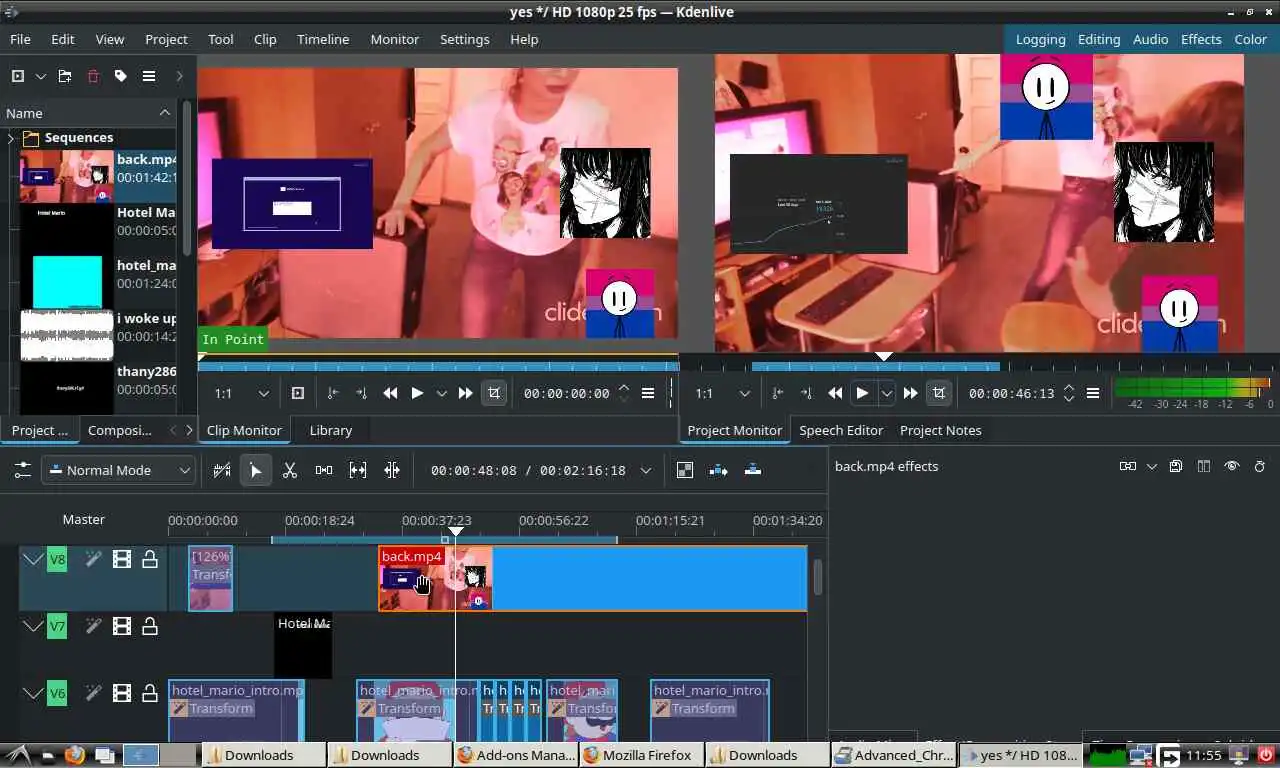Screen dimensions: 1280x768
Task: Open clip monitor 1:1 zoom dropdown
Action: [x=241, y=393]
